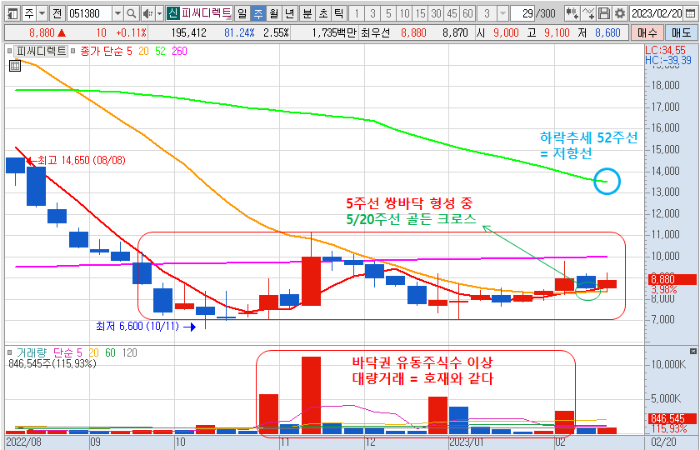Click the add candle chart icon
700x450 pixels.
[571, 13]
